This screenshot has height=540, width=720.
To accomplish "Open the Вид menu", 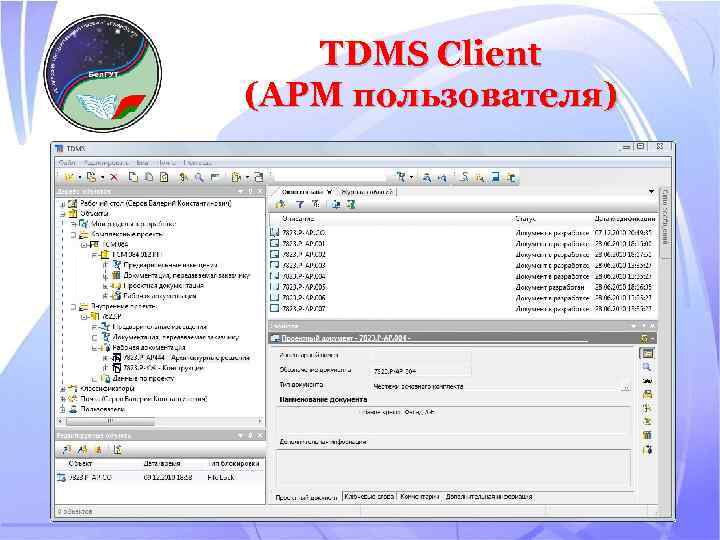I will point(143,163).
